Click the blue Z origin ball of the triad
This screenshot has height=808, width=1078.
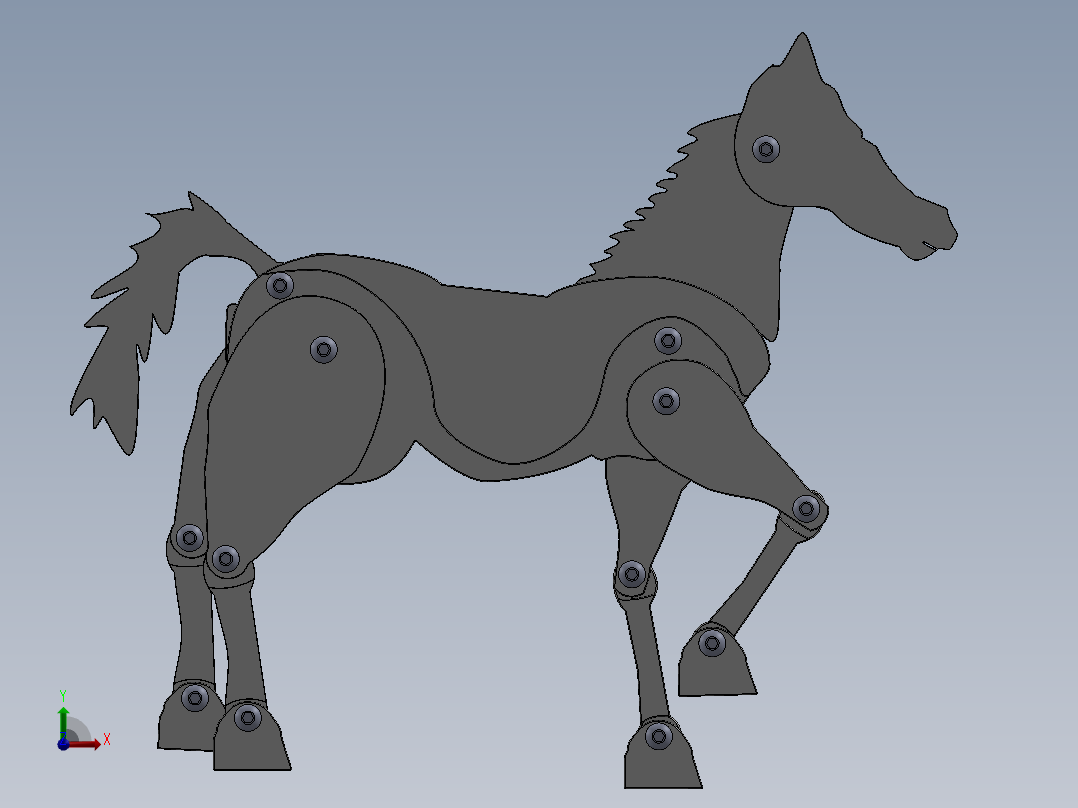point(63,745)
